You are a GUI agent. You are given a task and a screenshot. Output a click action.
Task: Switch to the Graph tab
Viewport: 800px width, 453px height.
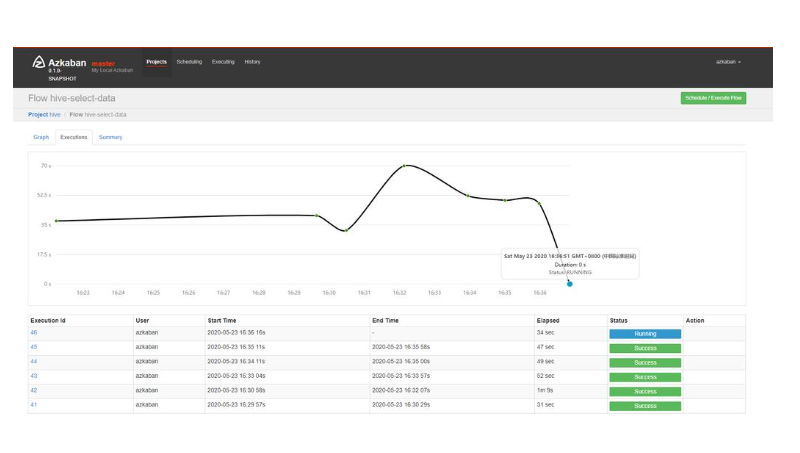[x=41, y=137]
